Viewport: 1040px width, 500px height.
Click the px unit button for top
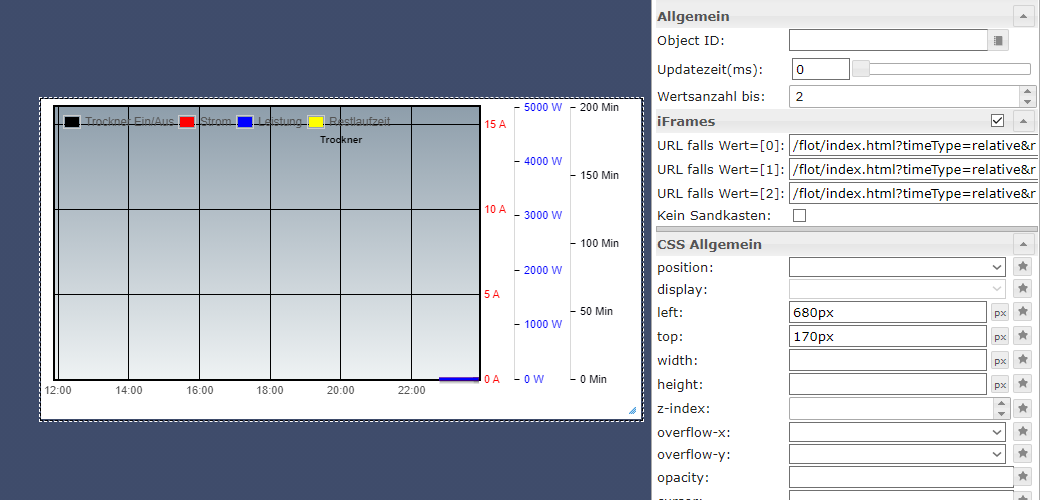pyautogui.click(x=1000, y=336)
